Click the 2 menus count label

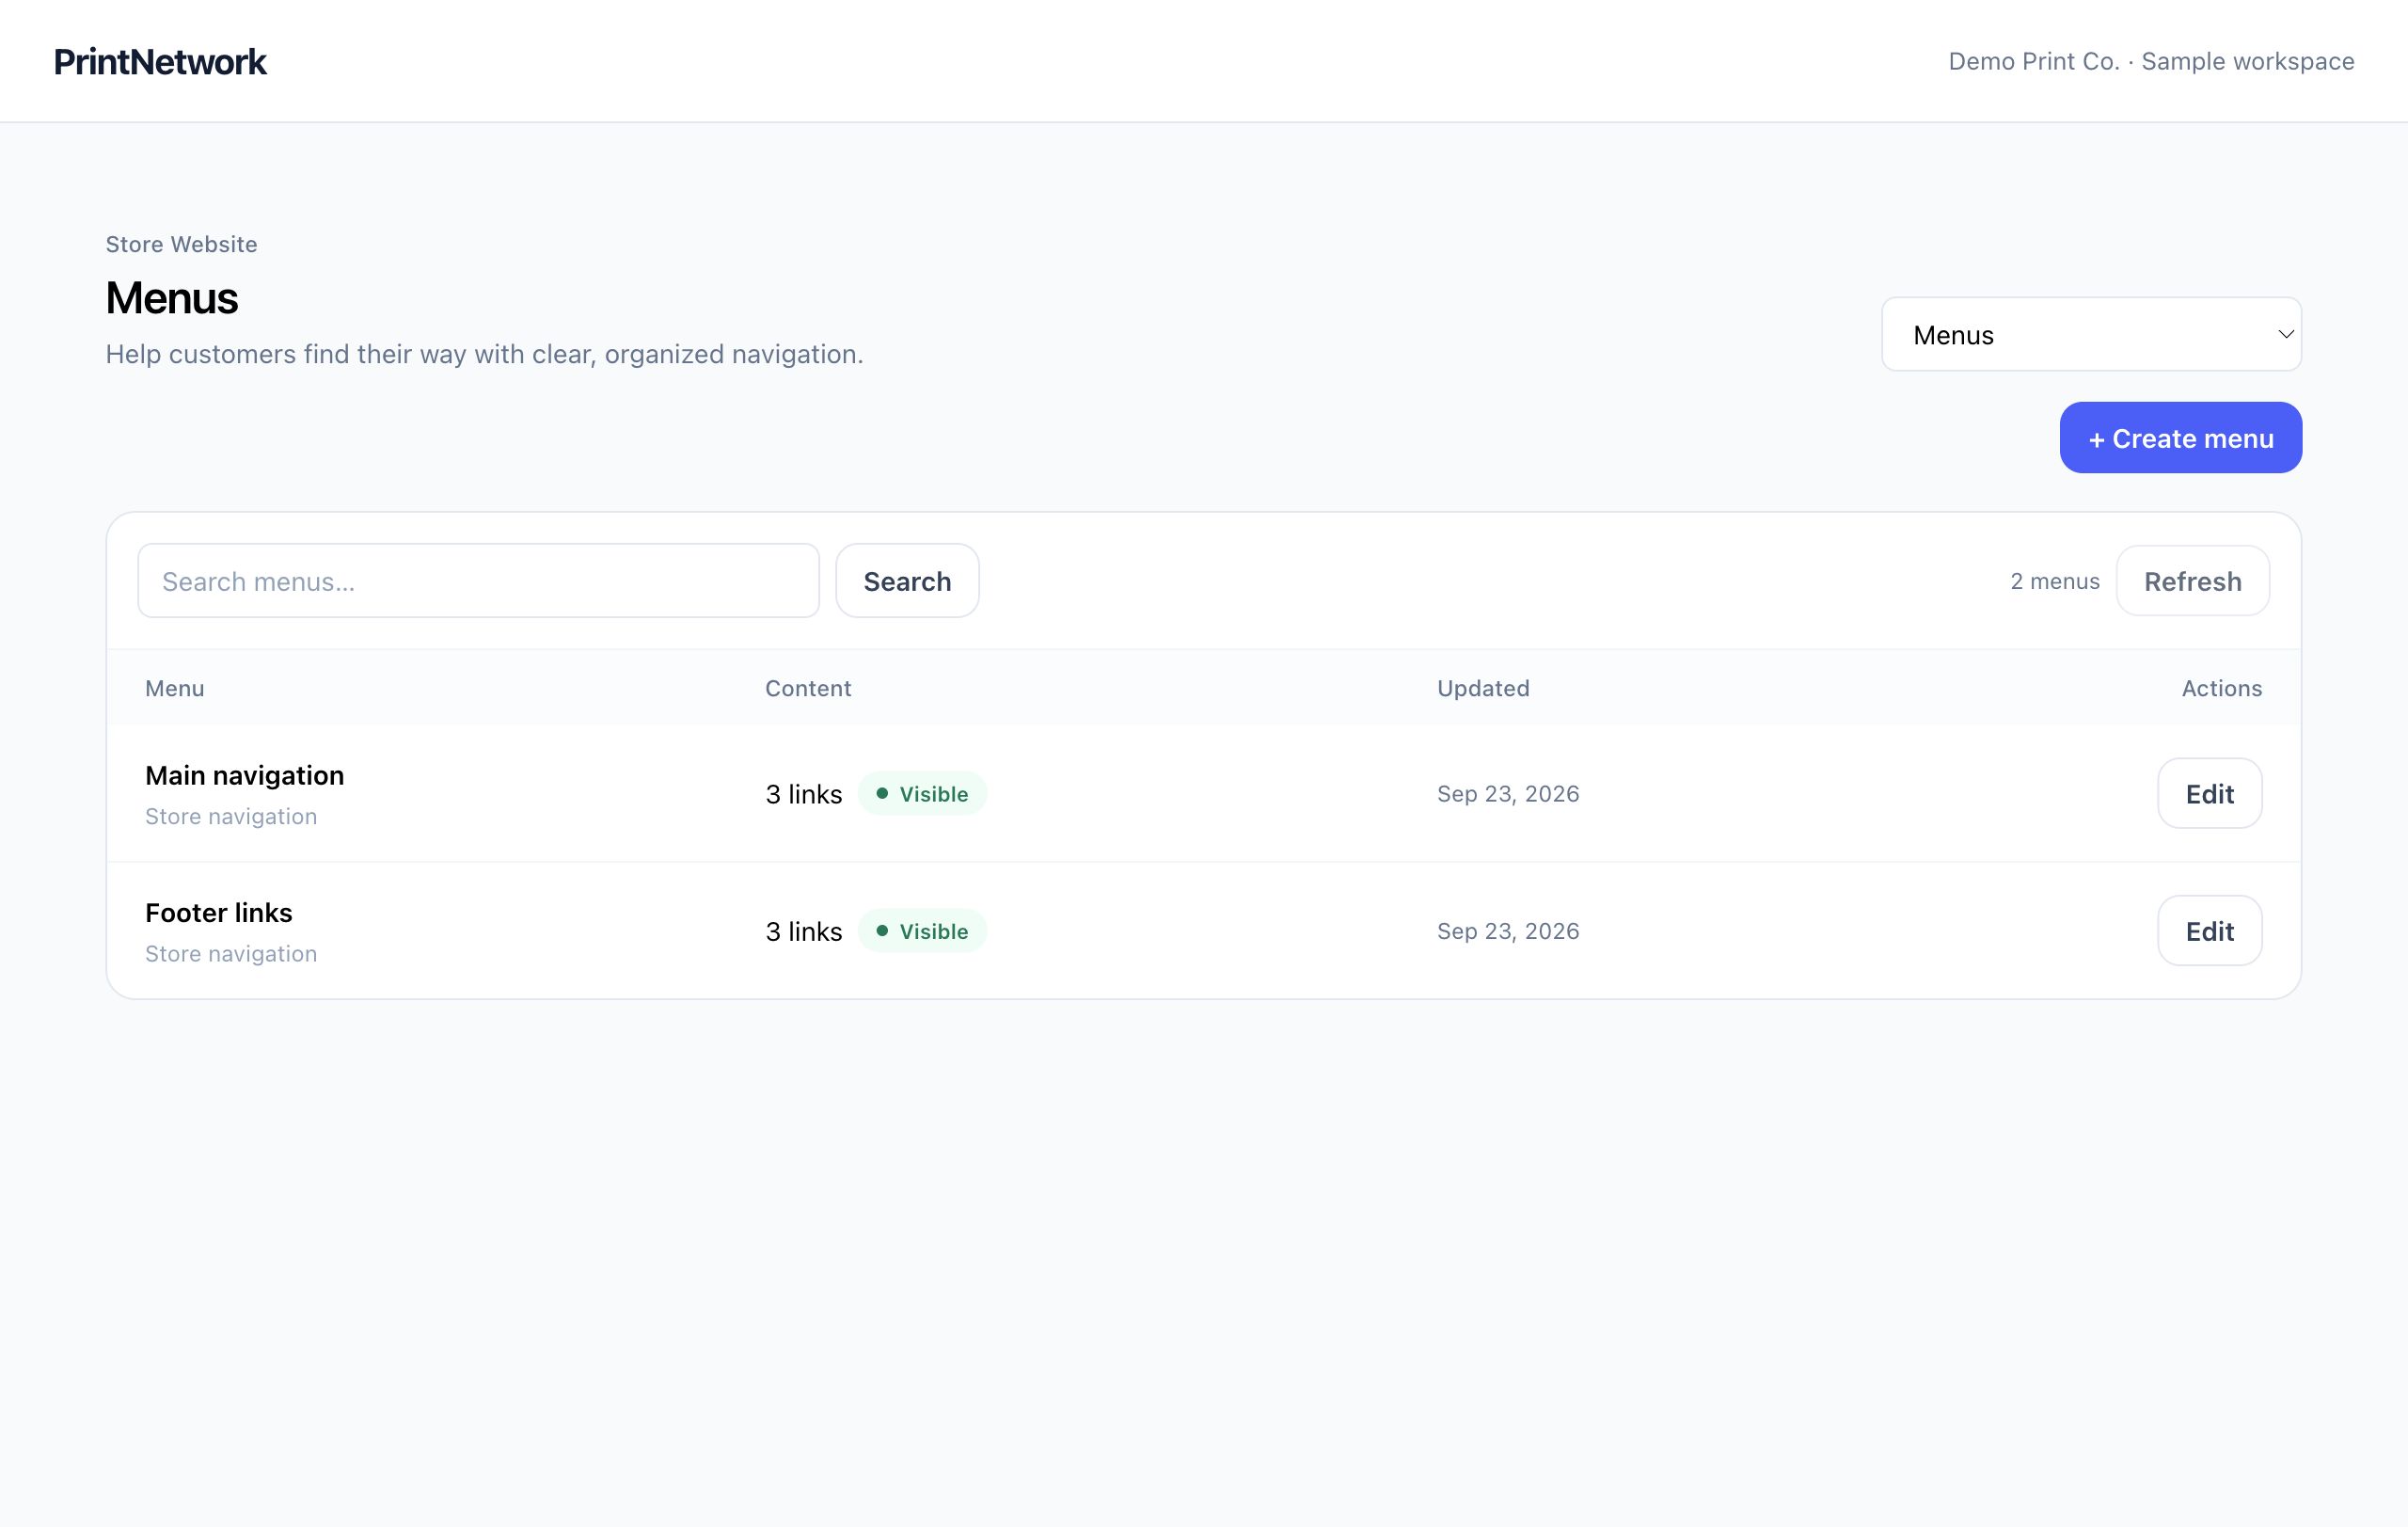click(2055, 581)
